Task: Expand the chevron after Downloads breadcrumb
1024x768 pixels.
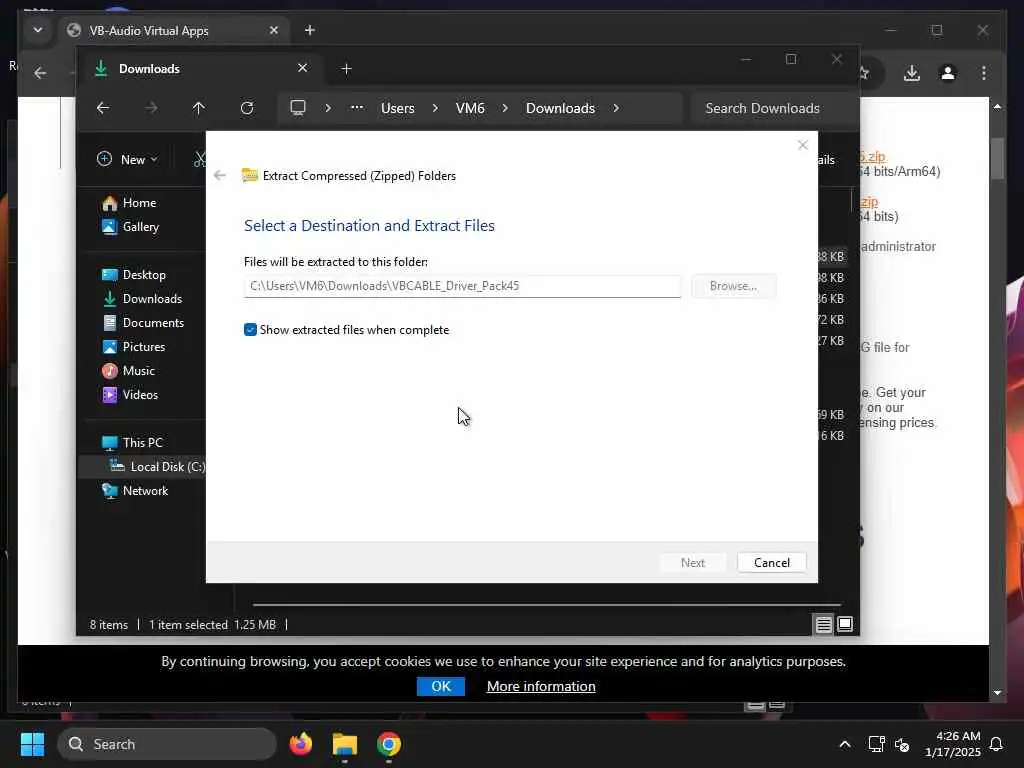Action: tap(616, 108)
